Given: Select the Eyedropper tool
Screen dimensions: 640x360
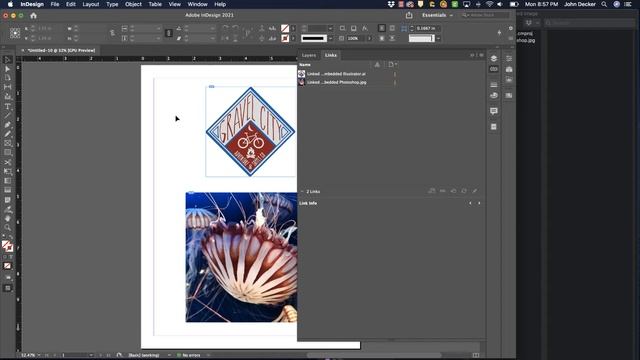Looking at the screenshot, I should [x=7, y=209].
